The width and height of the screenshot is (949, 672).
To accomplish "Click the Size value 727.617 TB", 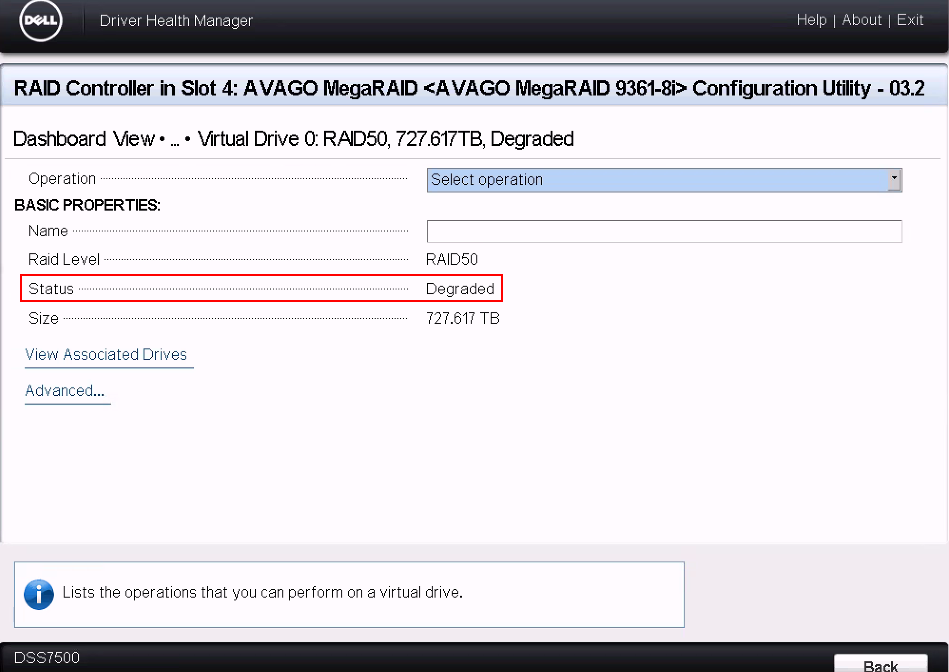I will [x=462, y=318].
